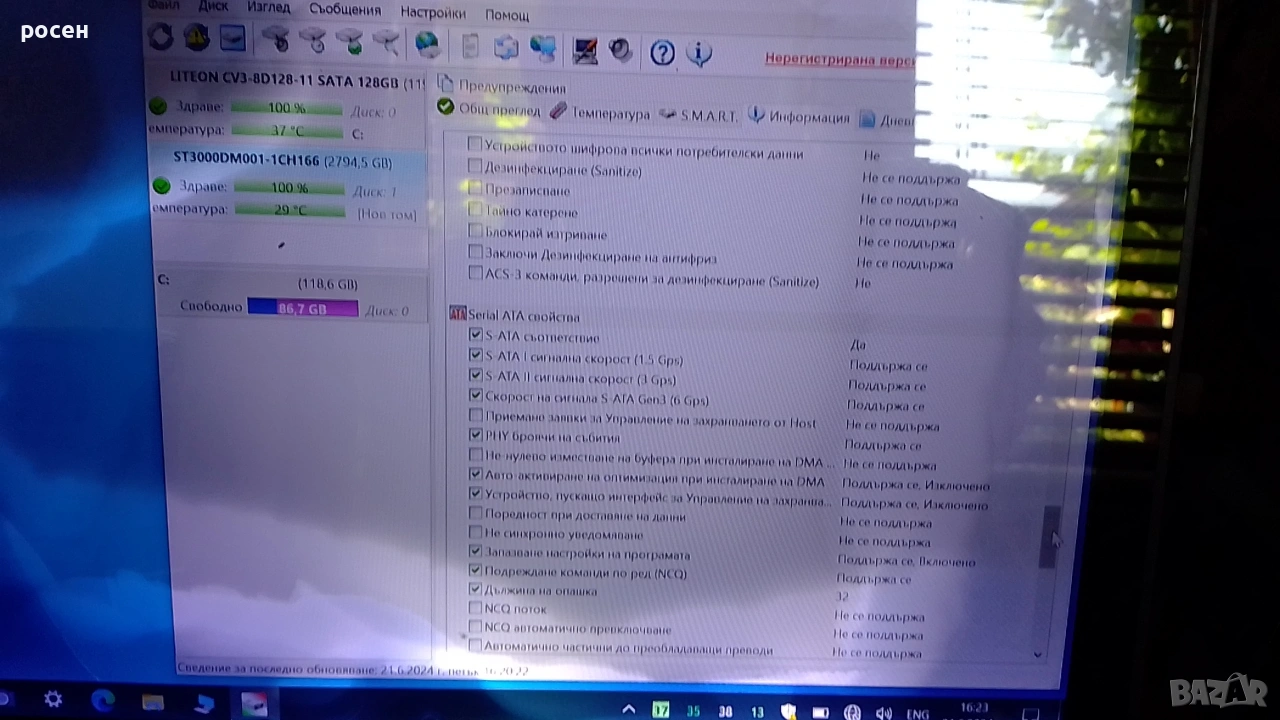Toggle the 'PHY броячи на събития' checkbox
Viewport: 1280px width, 720px height.
click(476, 436)
